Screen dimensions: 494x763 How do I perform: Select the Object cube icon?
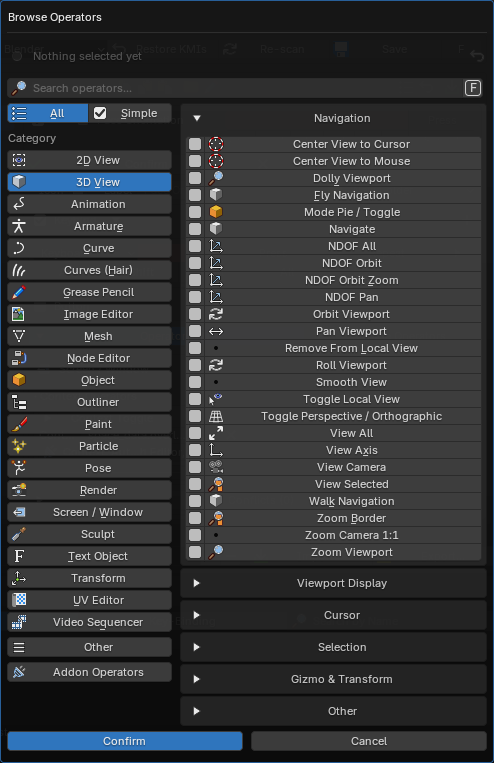(19, 380)
